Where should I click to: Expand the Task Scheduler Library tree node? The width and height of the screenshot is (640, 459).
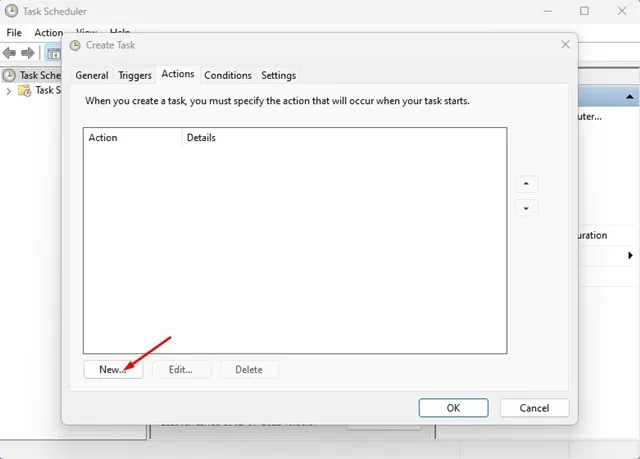(10, 91)
